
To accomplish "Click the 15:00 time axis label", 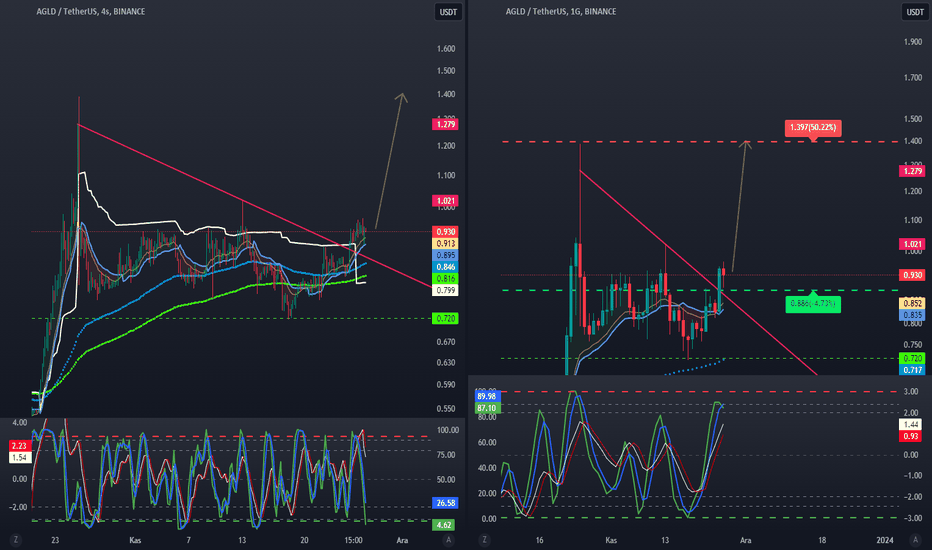I will tap(354, 540).
